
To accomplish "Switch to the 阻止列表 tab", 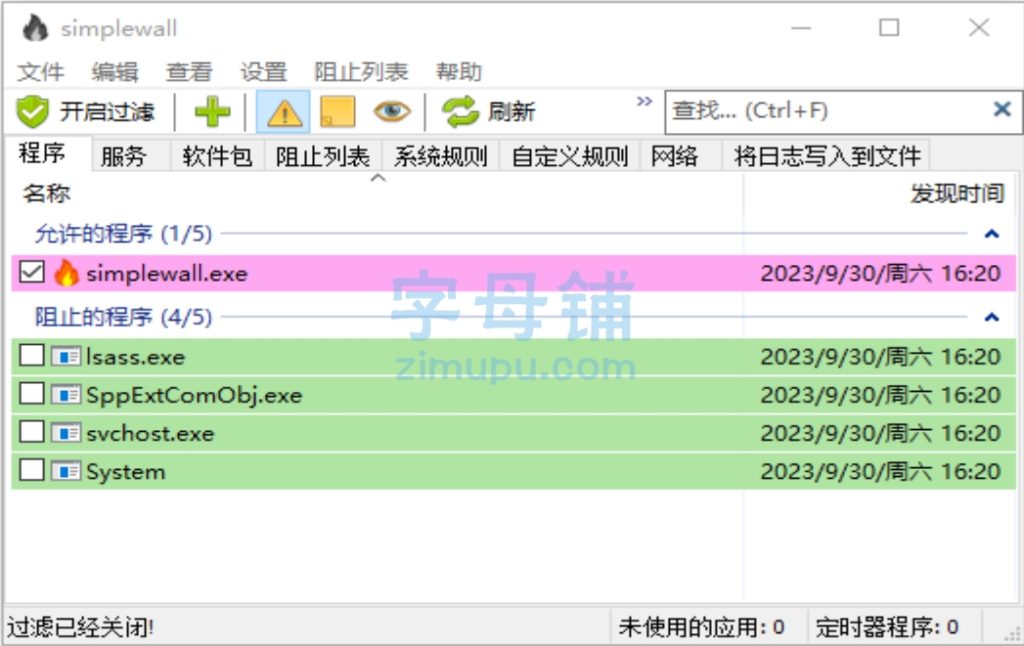I will [323, 157].
